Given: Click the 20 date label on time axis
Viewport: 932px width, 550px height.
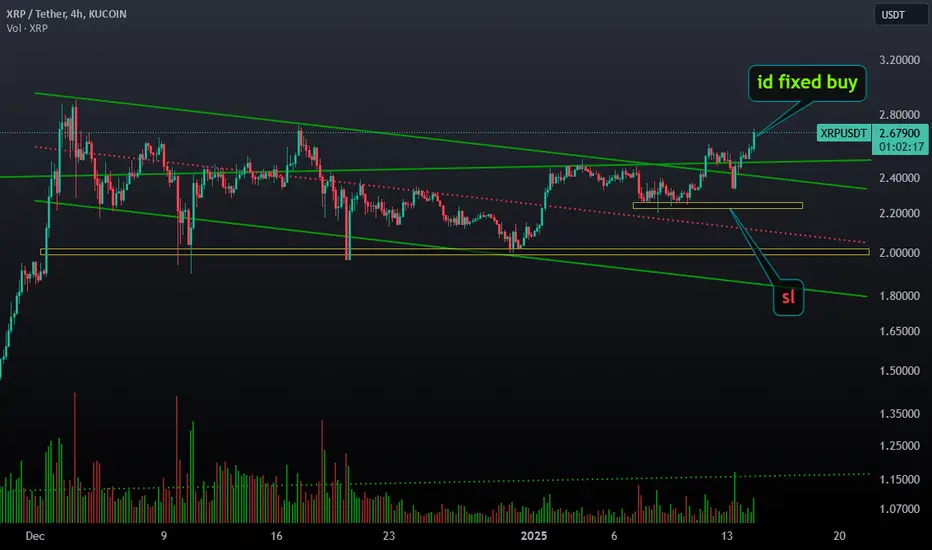Looking at the screenshot, I should click(839, 536).
